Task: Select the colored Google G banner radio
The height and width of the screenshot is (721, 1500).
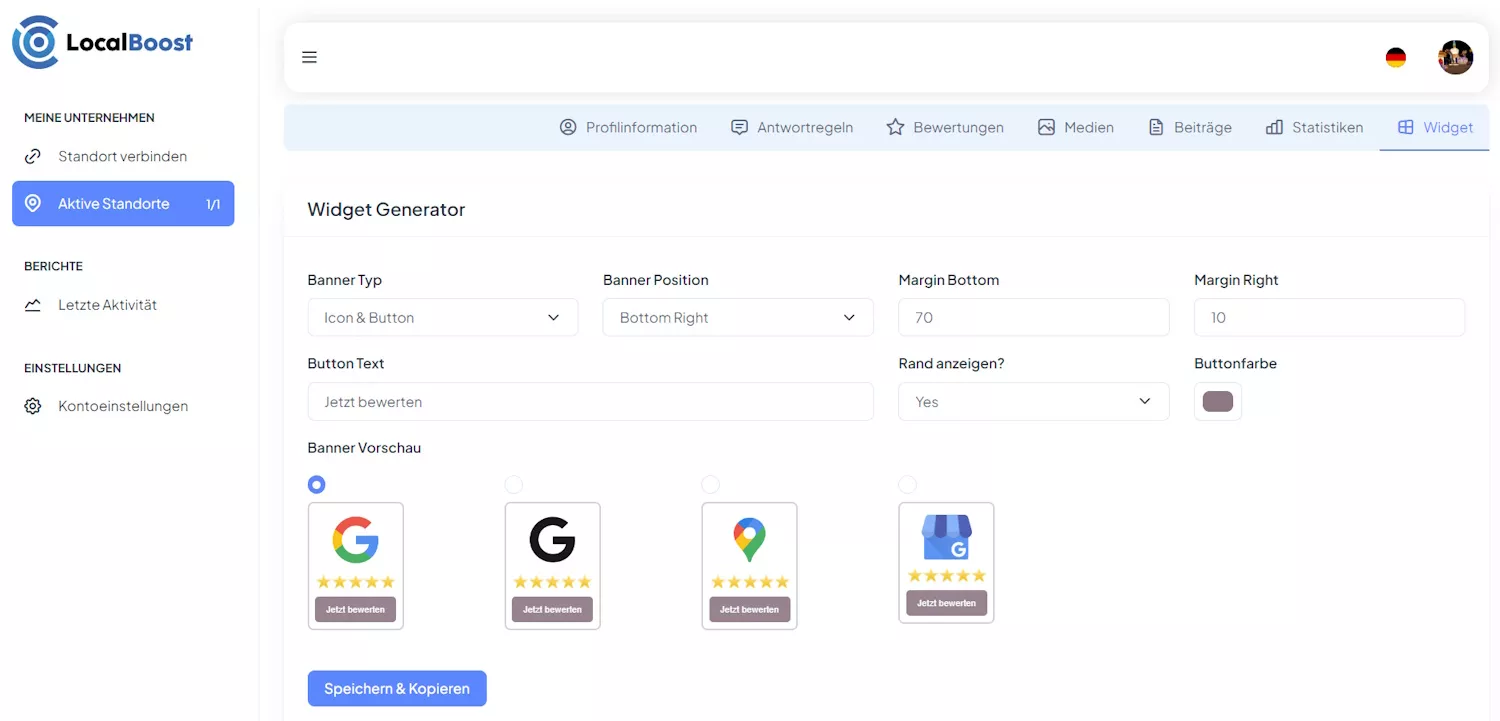Action: [317, 484]
